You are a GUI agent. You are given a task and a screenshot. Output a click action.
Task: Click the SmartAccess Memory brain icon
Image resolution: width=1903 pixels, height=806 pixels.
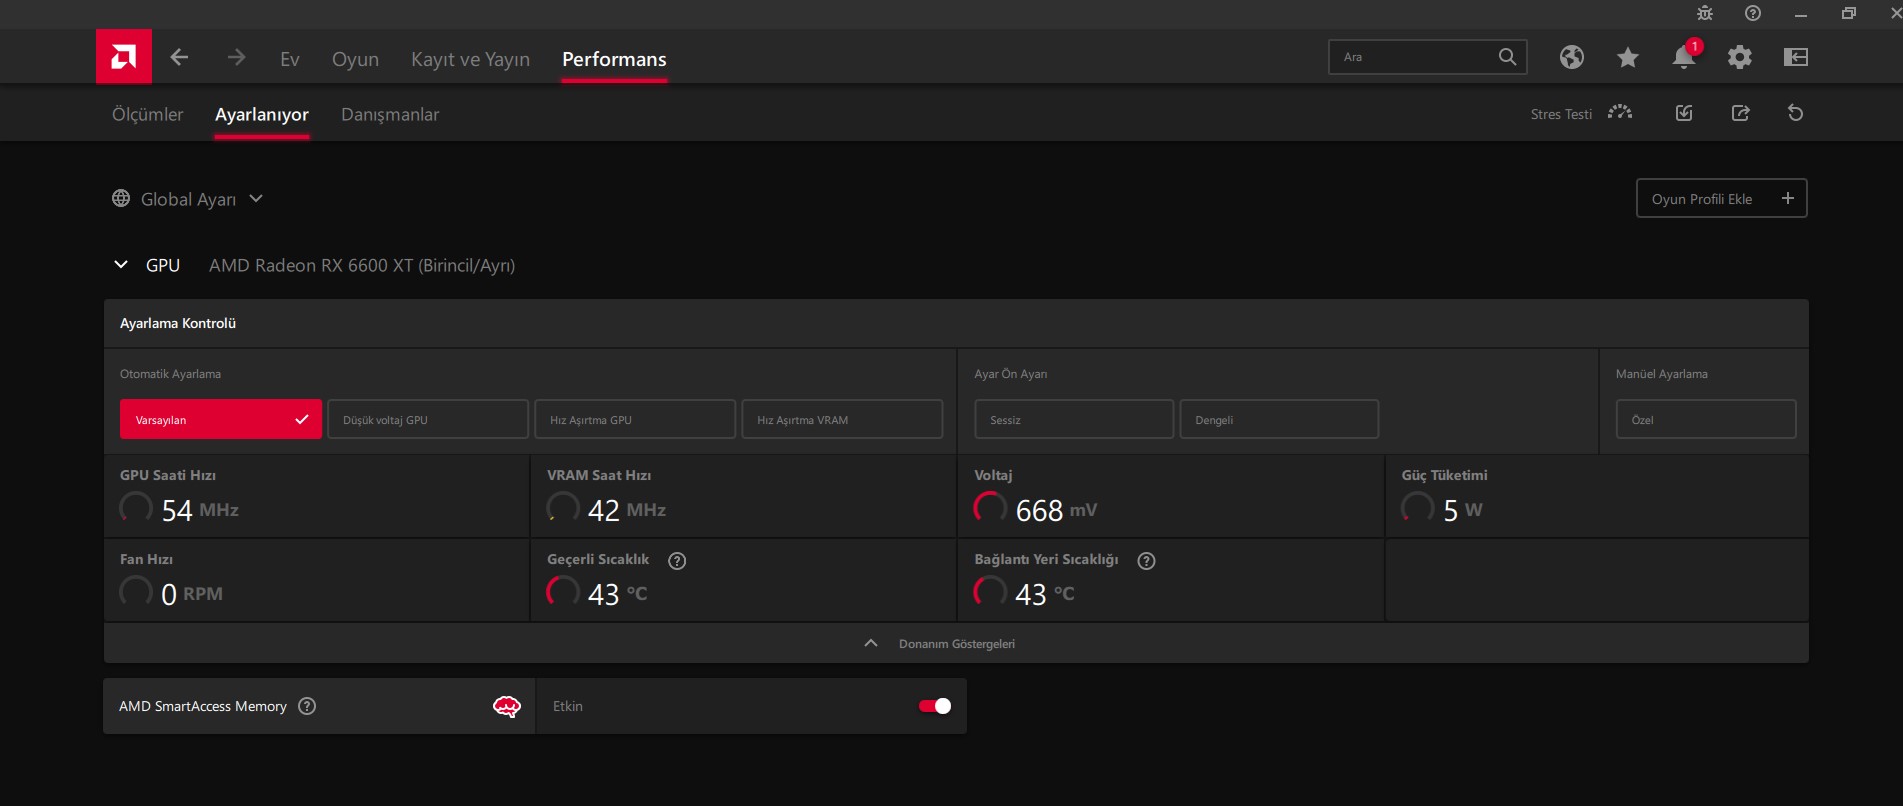point(507,707)
